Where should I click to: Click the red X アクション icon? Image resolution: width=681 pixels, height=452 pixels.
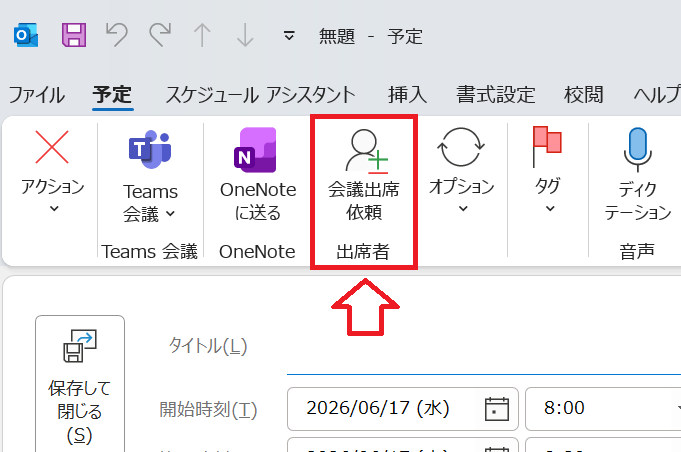point(52,147)
